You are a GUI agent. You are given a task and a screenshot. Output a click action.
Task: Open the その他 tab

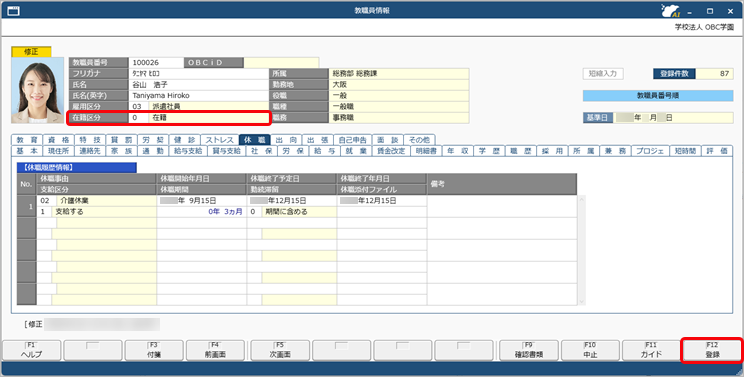419,140
